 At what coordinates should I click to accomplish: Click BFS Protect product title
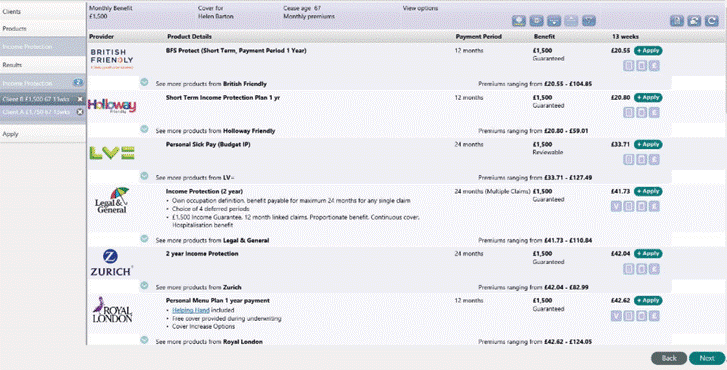click(236, 51)
